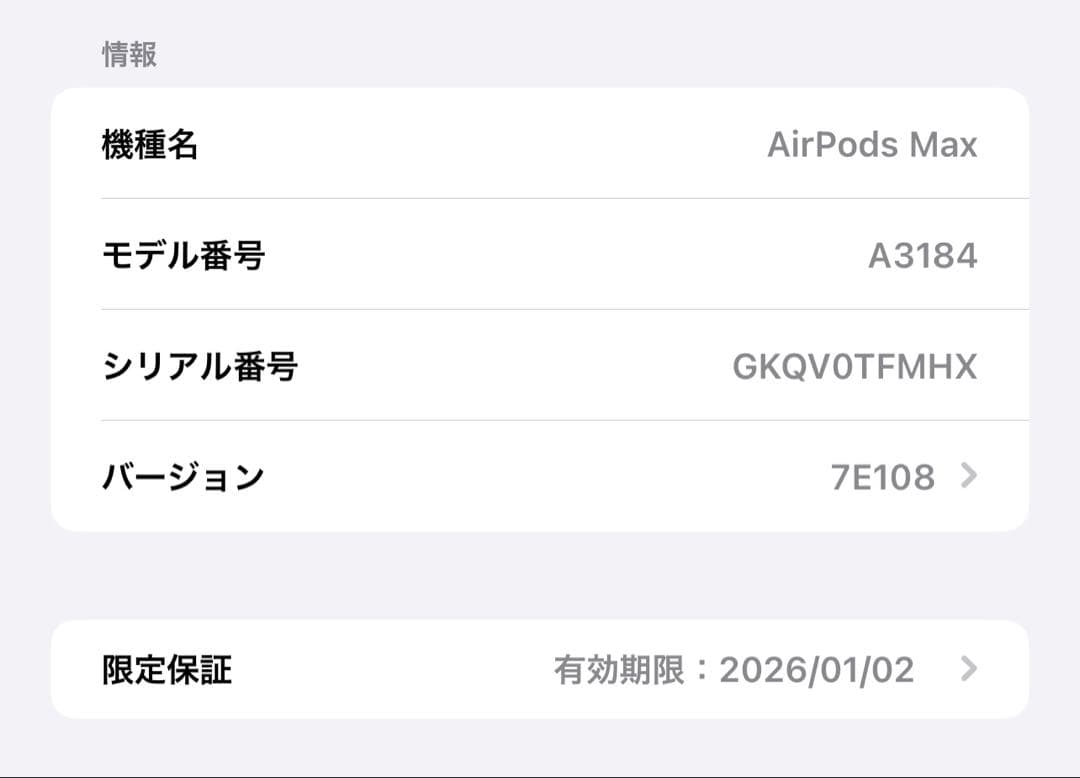The width and height of the screenshot is (1080, 778).
Task: Select the モデル番号 row
Action: pyautogui.click(x=540, y=255)
